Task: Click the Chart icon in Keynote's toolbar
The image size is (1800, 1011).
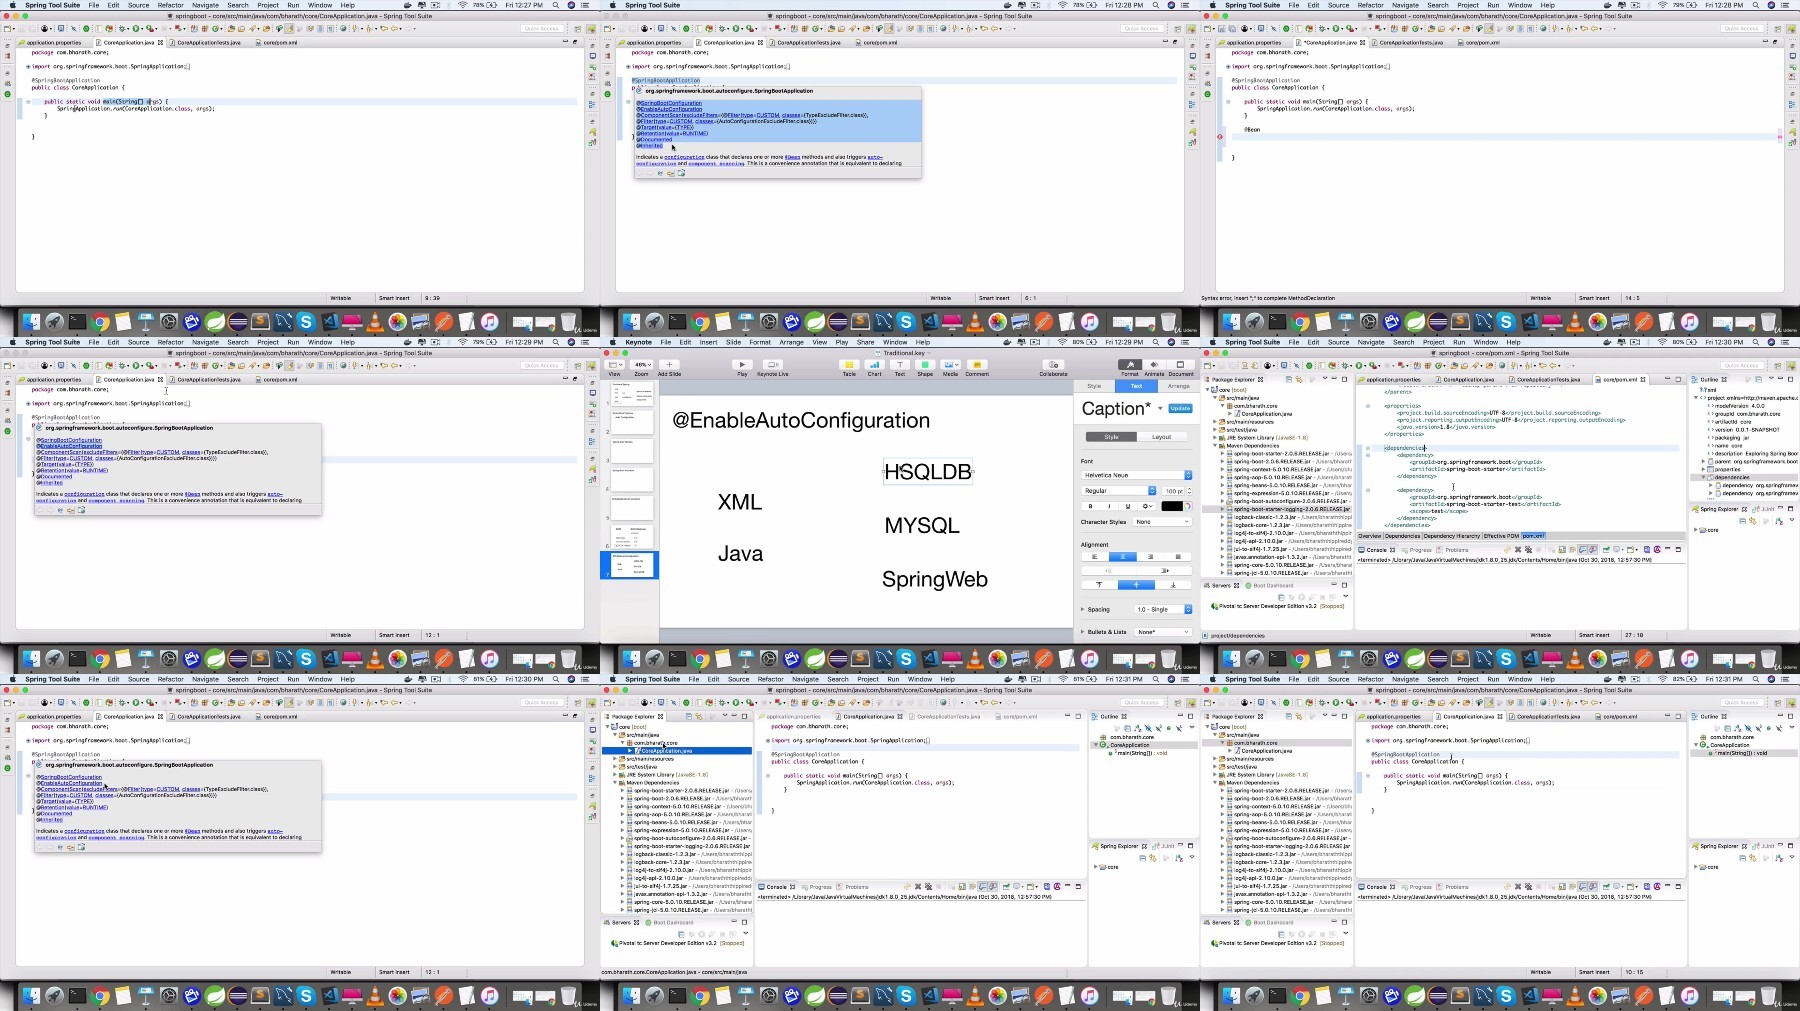Action: pyautogui.click(x=875, y=365)
